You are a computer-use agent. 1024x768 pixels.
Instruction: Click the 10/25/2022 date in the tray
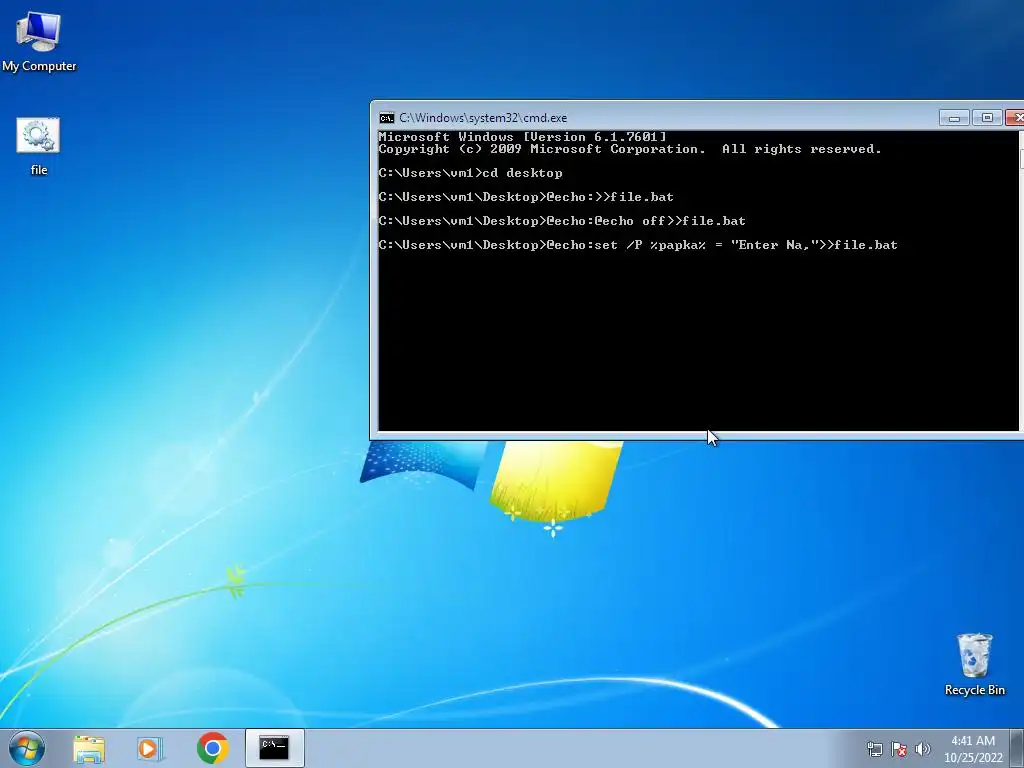pos(972,758)
